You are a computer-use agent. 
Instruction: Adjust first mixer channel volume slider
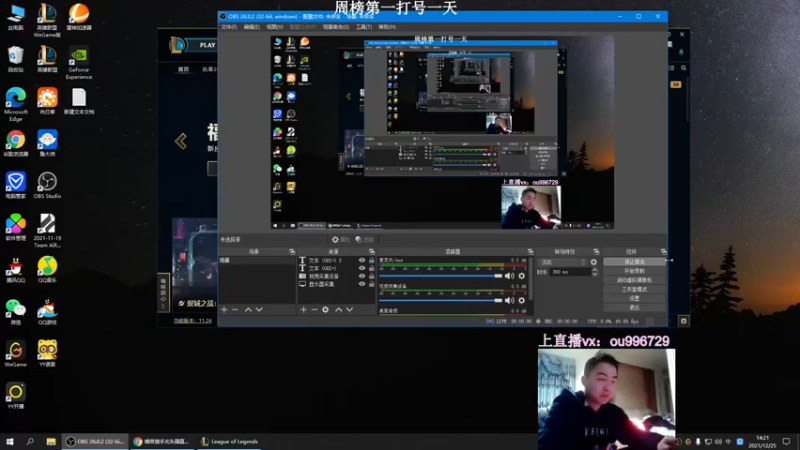tap(441, 276)
